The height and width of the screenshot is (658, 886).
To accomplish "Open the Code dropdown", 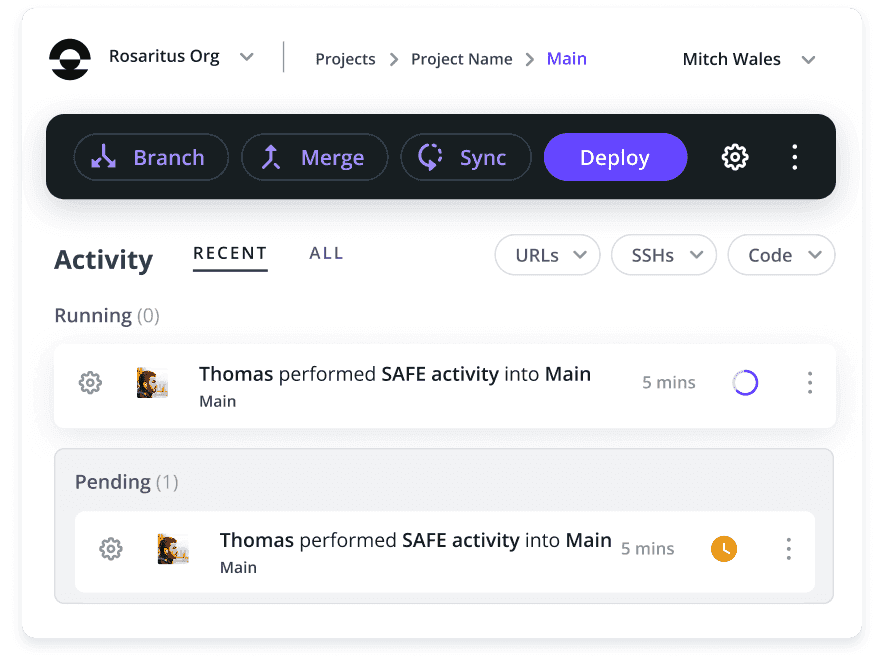I will 781,255.
